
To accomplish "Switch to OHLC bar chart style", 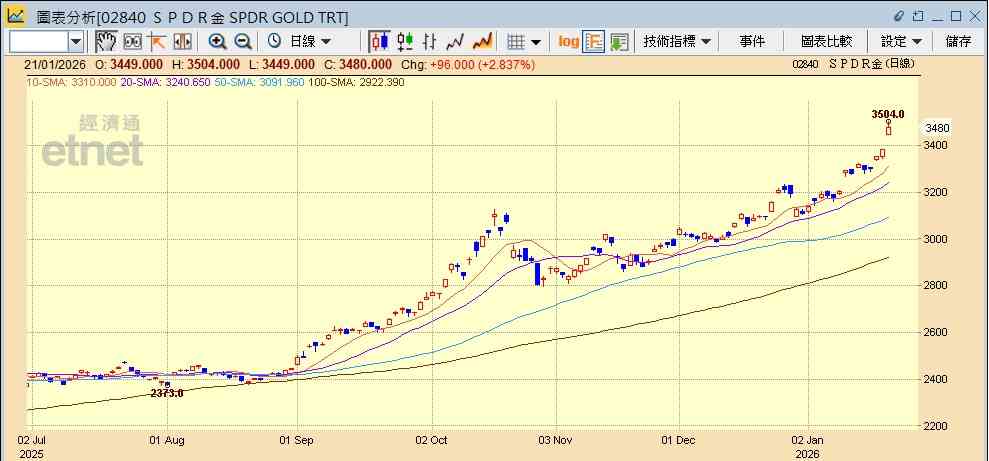I will [x=430, y=42].
